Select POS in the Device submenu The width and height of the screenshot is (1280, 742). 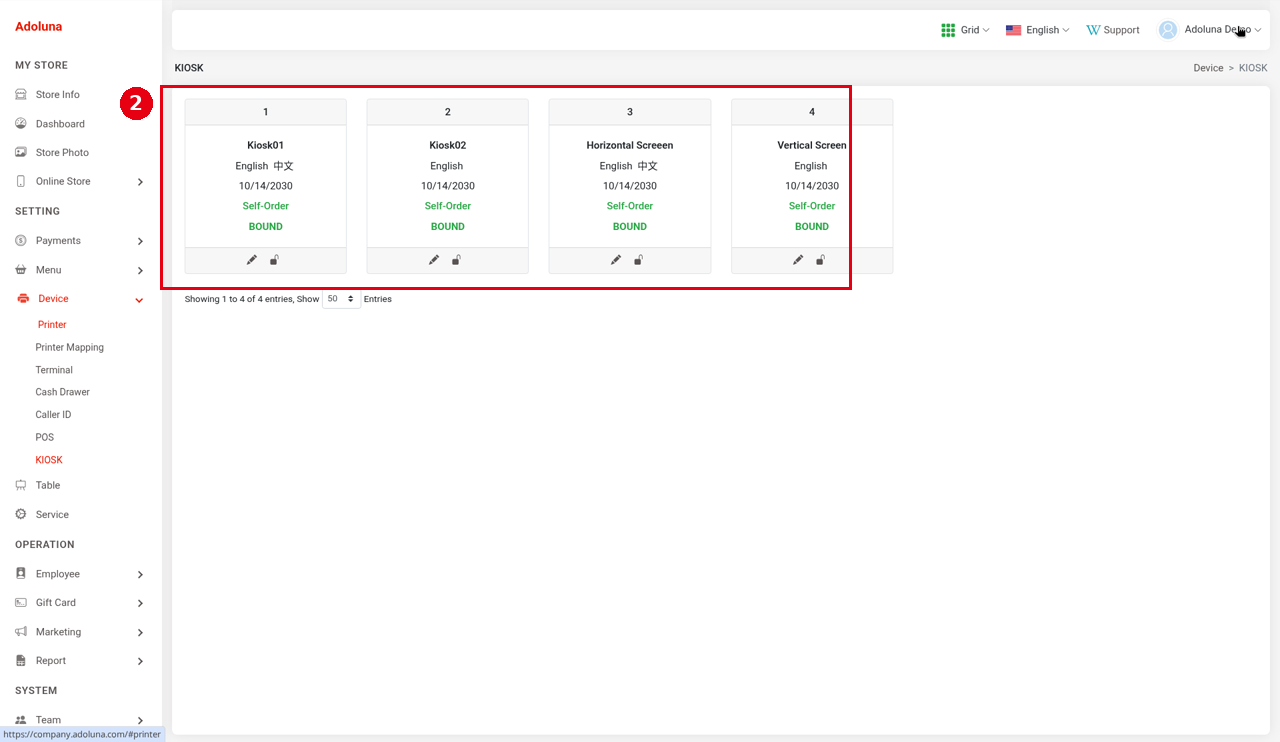(45, 437)
